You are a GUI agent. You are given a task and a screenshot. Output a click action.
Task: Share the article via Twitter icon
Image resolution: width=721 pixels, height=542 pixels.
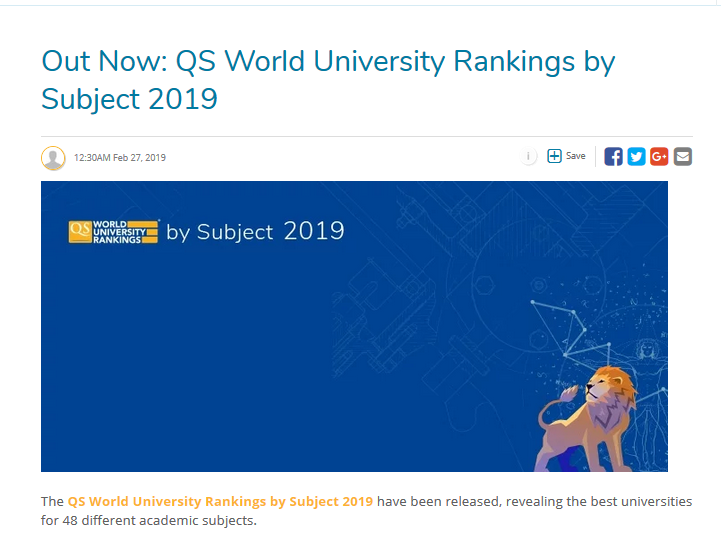tap(636, 157)
